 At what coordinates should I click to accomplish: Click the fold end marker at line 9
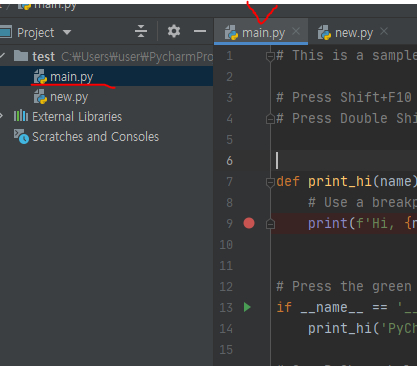point(270,224)
